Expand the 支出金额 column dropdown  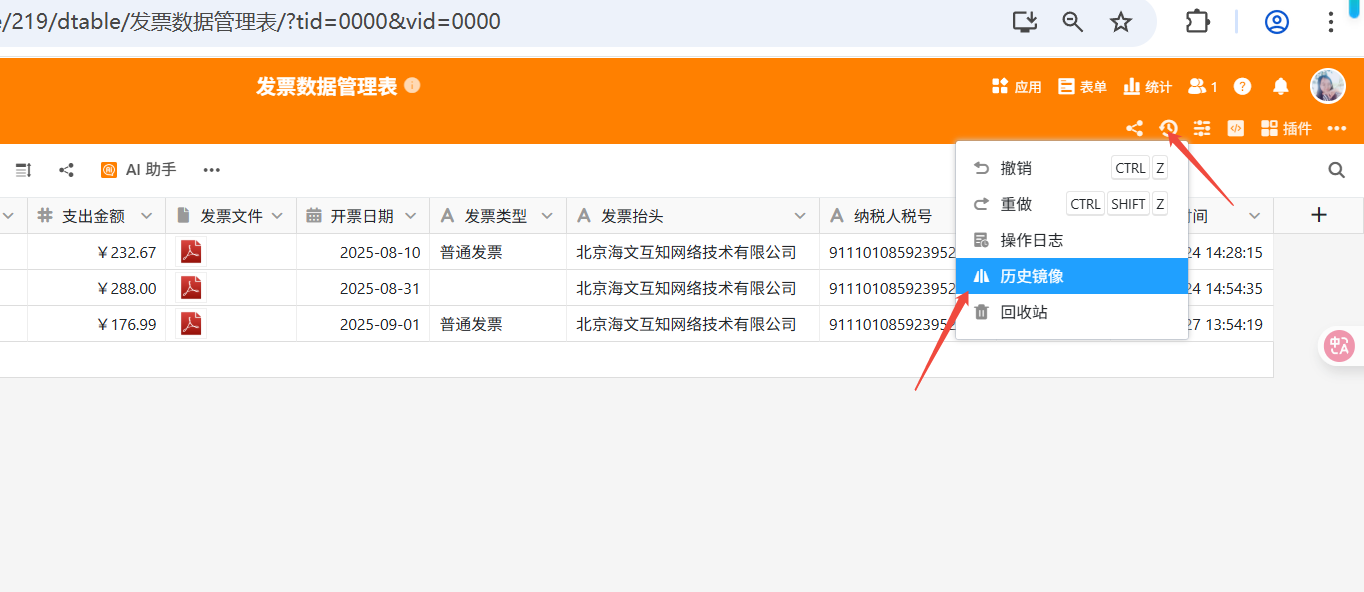coord(147,216)
